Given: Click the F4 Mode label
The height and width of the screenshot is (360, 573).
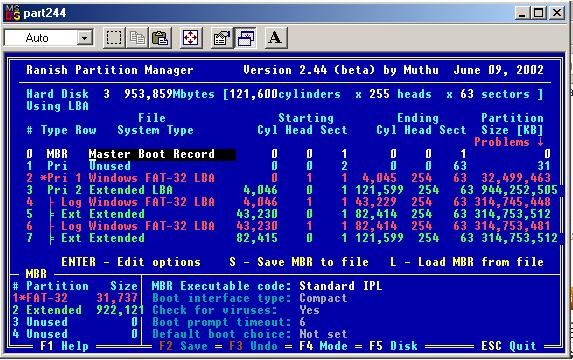Looking at the screenshot, I should coord(323,346).
